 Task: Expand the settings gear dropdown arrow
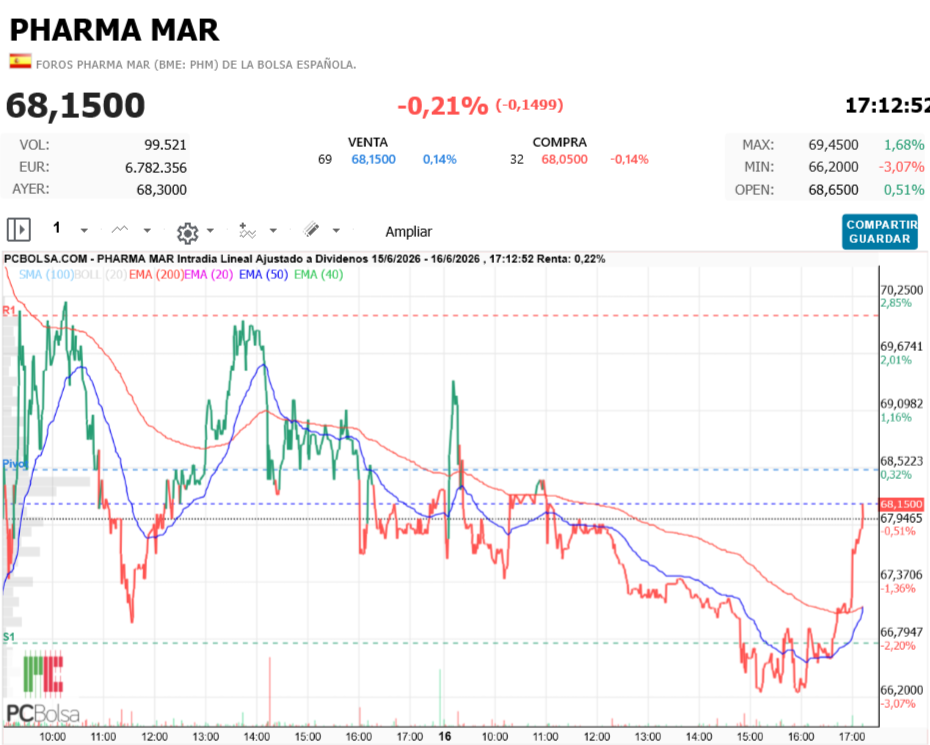pyautogui.click(x=210, y=230)
